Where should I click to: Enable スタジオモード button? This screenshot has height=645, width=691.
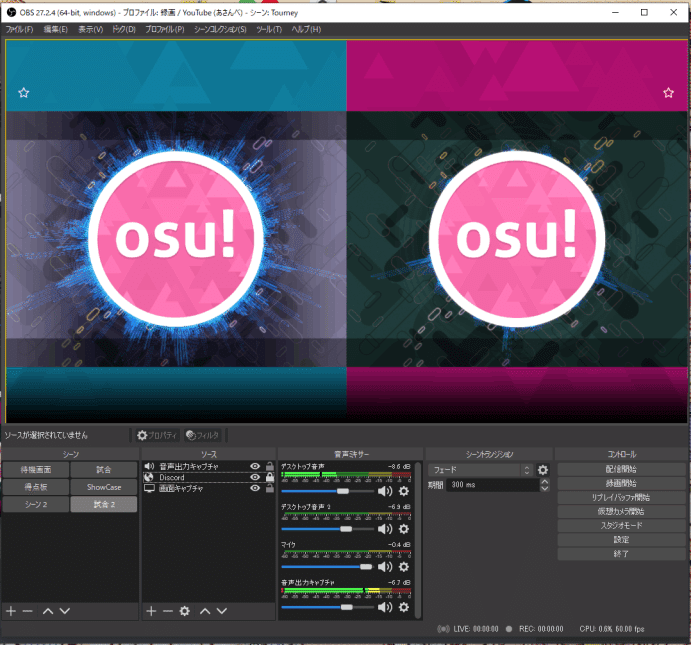(621, 526)
